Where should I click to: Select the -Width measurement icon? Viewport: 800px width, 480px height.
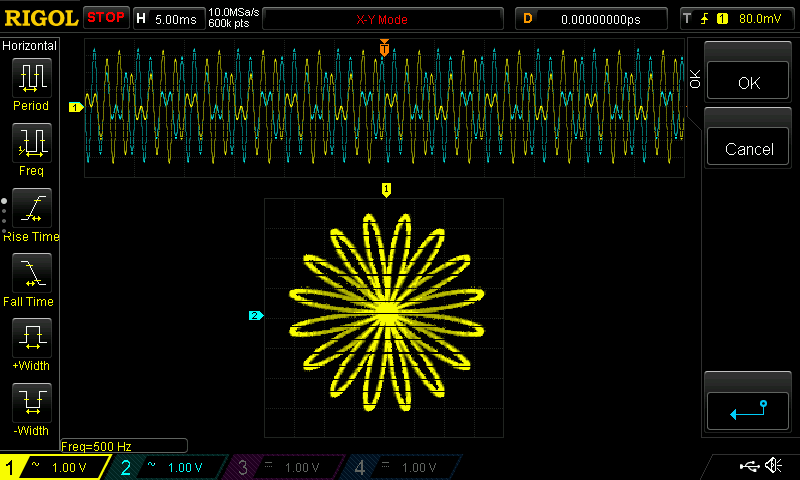click(x=31, y=403)
